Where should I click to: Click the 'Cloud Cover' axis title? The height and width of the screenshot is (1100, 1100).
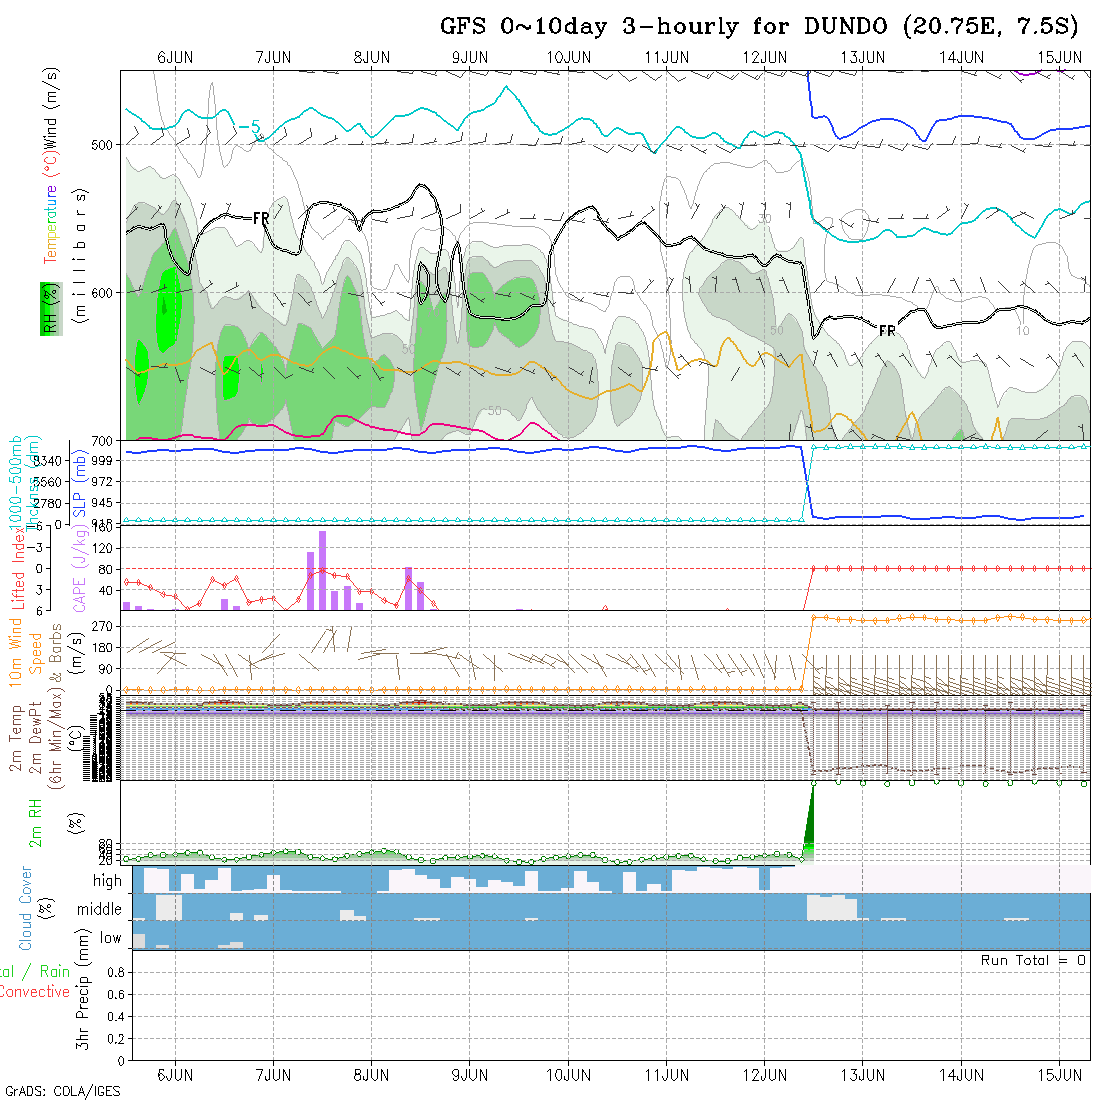click(26, 908)
